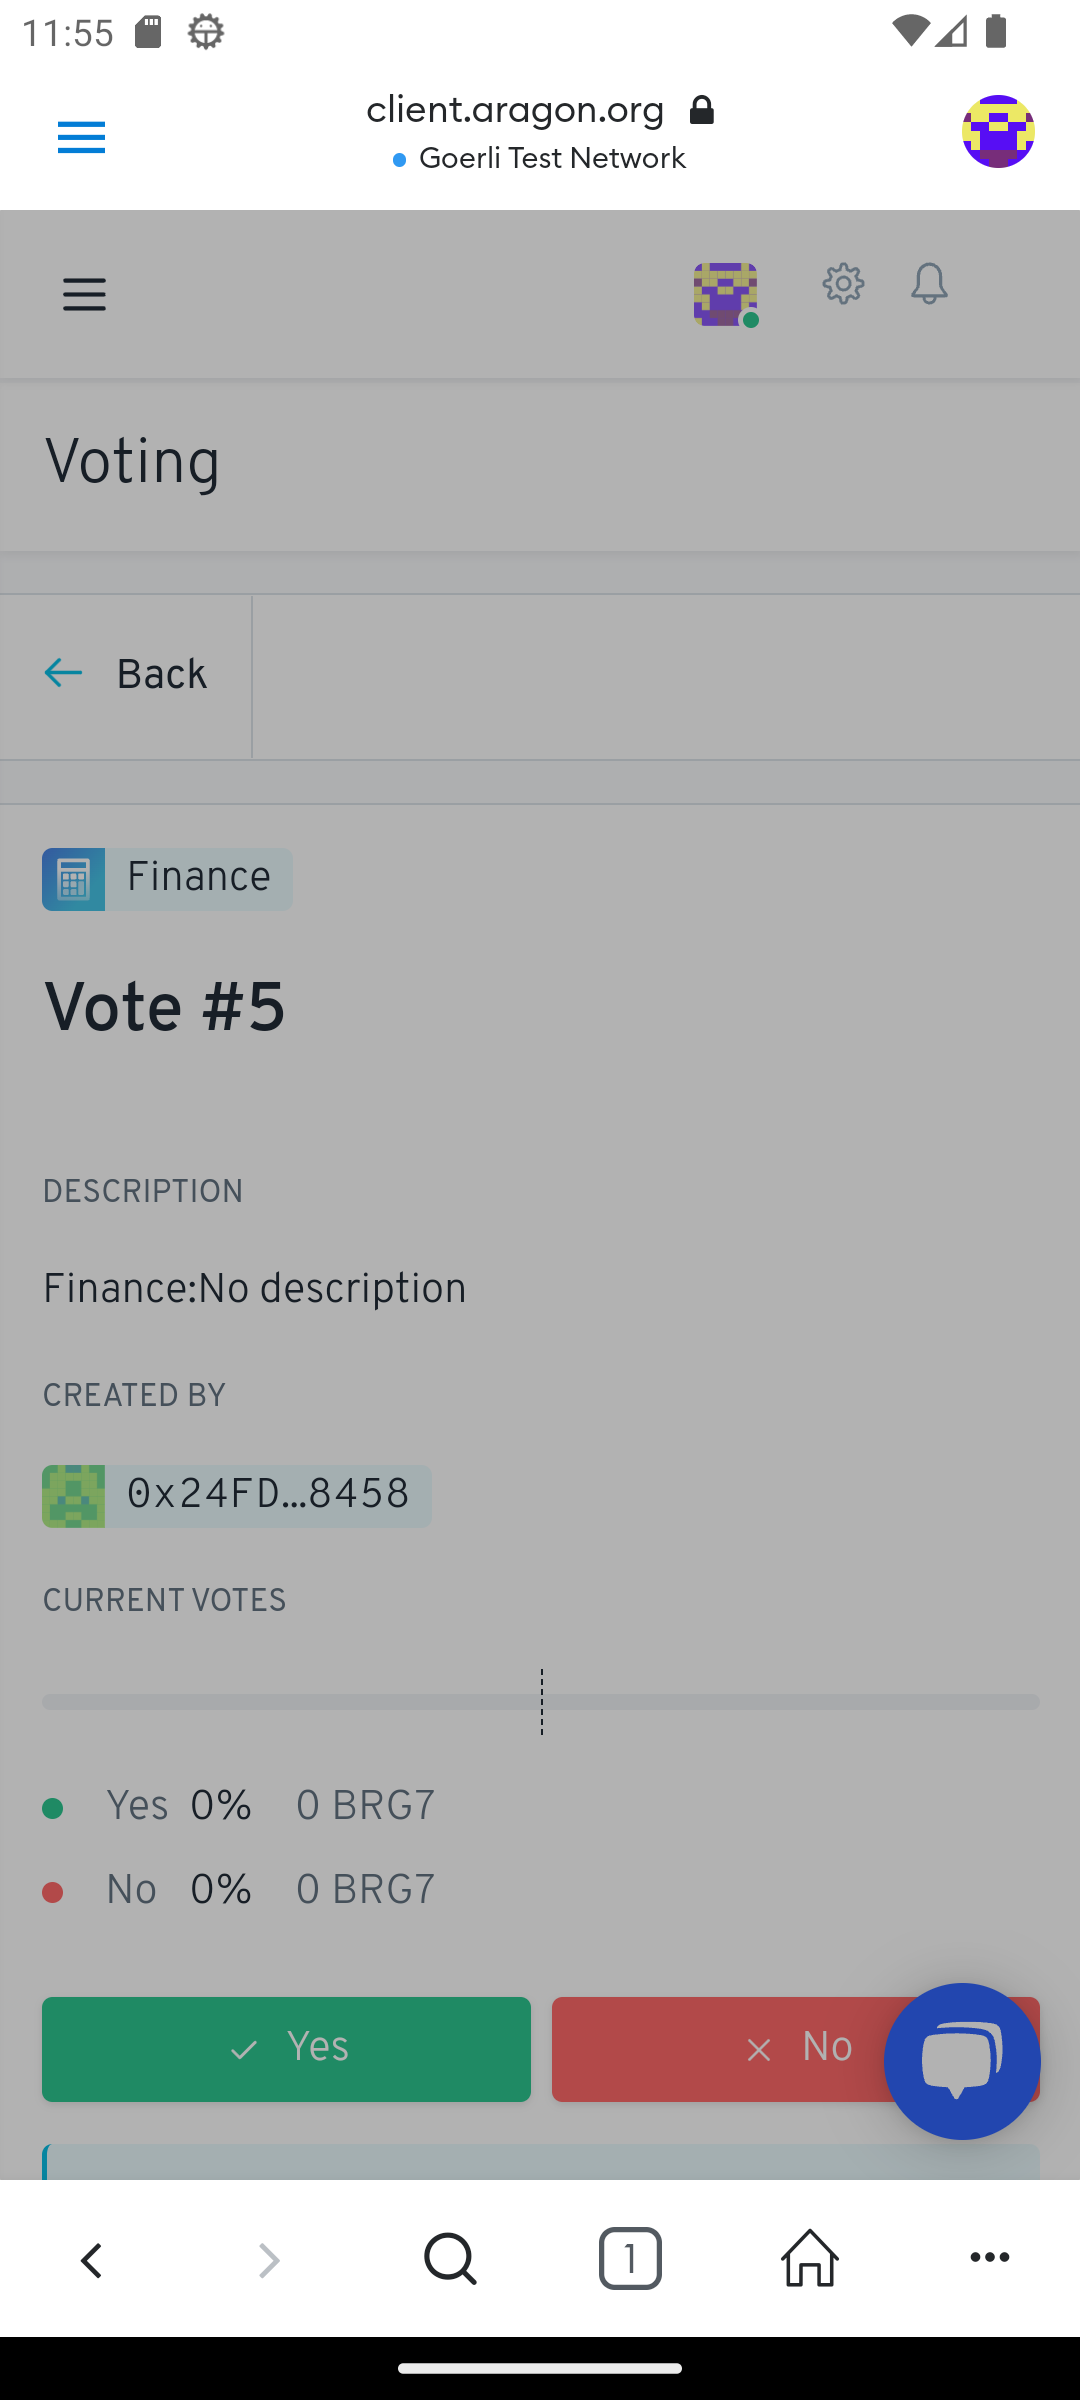Click the browser search icon
This screenshot has width=1080, height=2400.
(x=450, y=2259)
